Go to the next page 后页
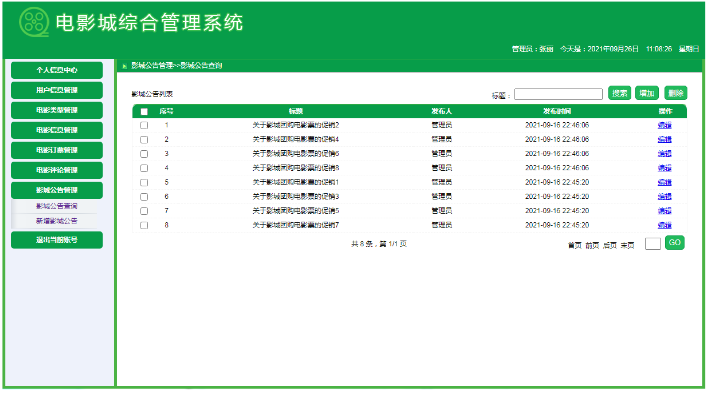The height and width of the screenshot is (394, 711). click(610, 245)
